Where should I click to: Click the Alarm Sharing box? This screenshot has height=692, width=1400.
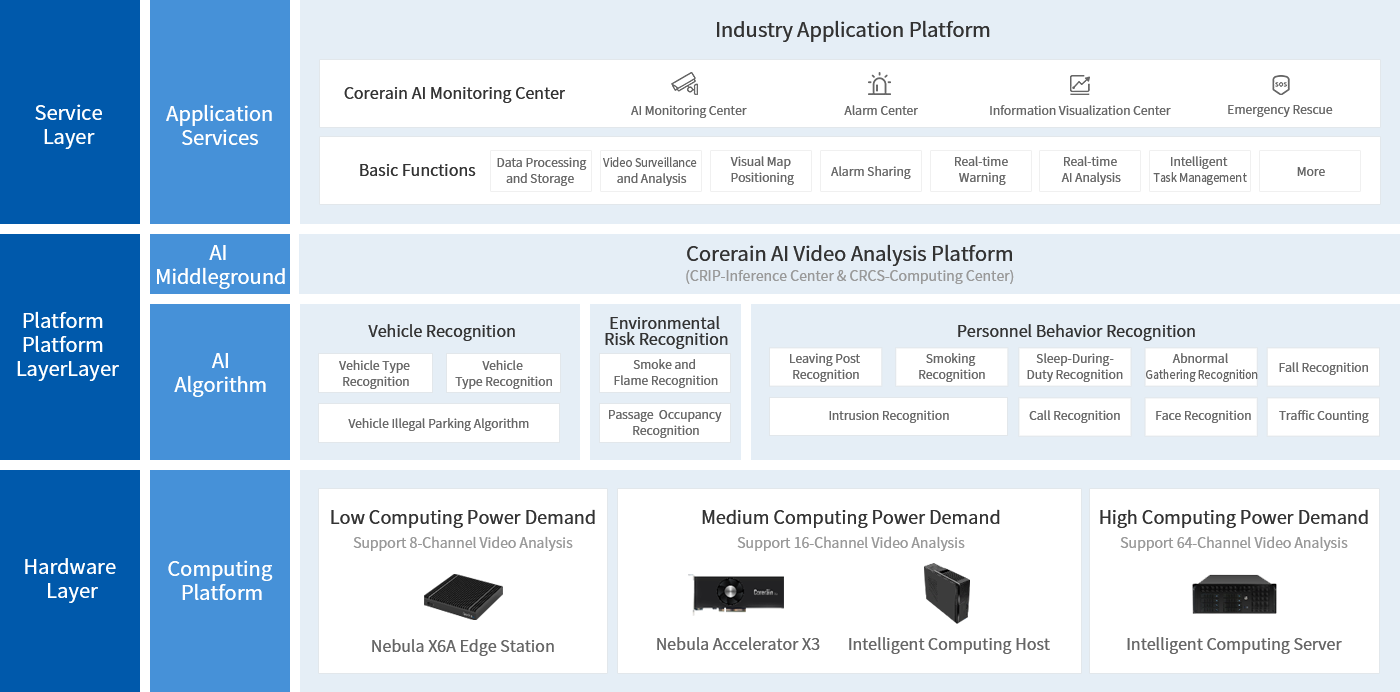pyautogui.click(x=870, y=171)
